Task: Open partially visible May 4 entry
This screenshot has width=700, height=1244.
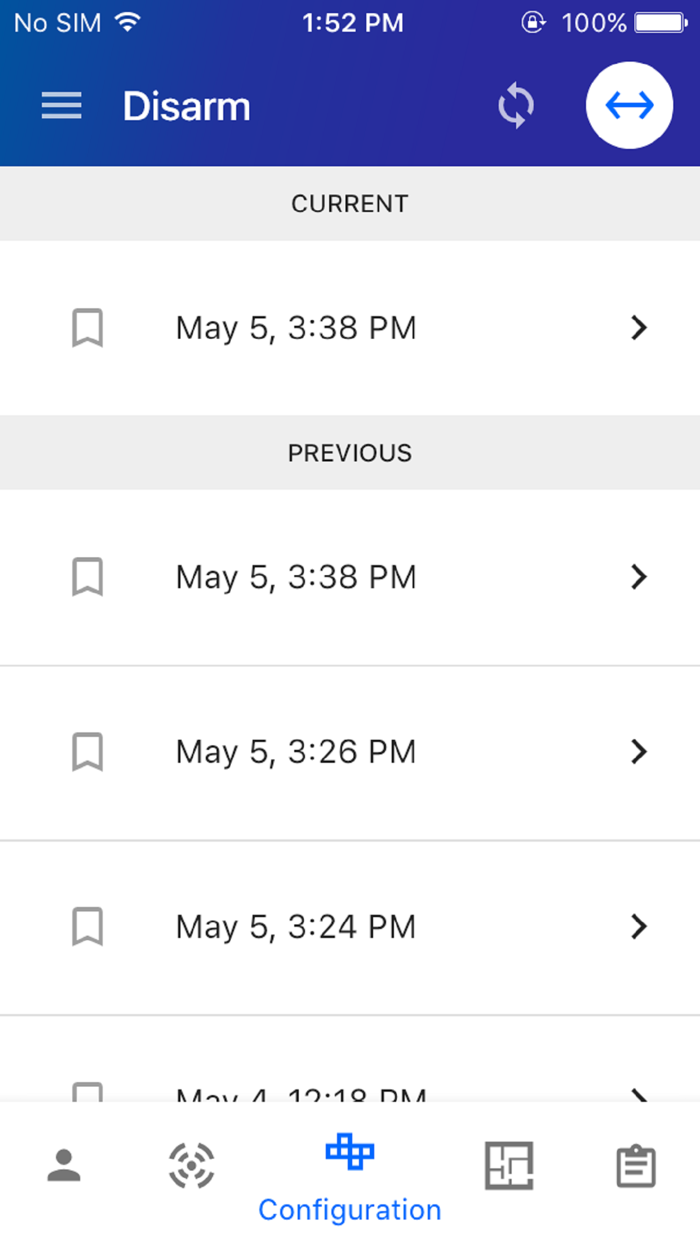Action: pyautogui.click(x=350, y=1060)
